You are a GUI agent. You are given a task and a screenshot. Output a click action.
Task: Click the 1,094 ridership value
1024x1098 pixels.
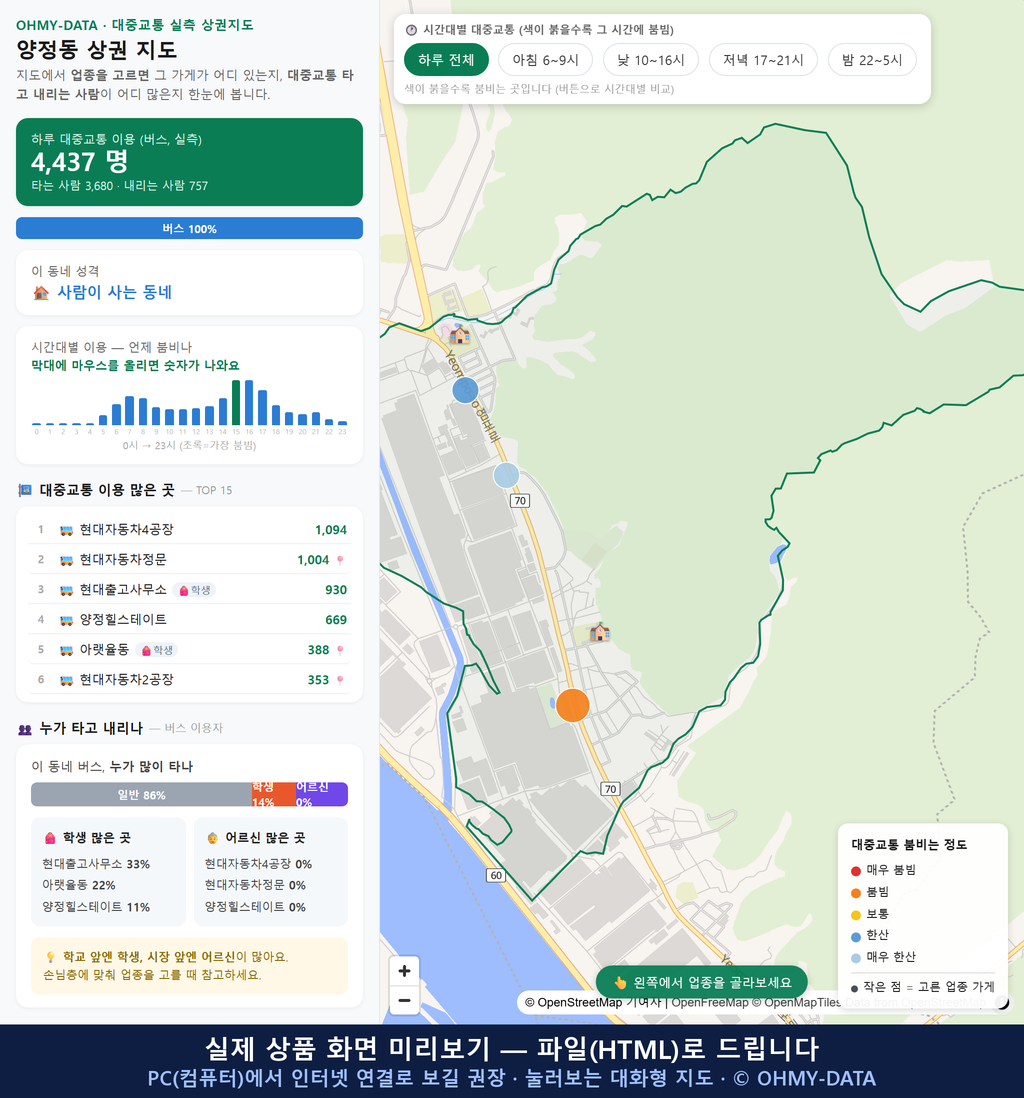pos(331,530)
